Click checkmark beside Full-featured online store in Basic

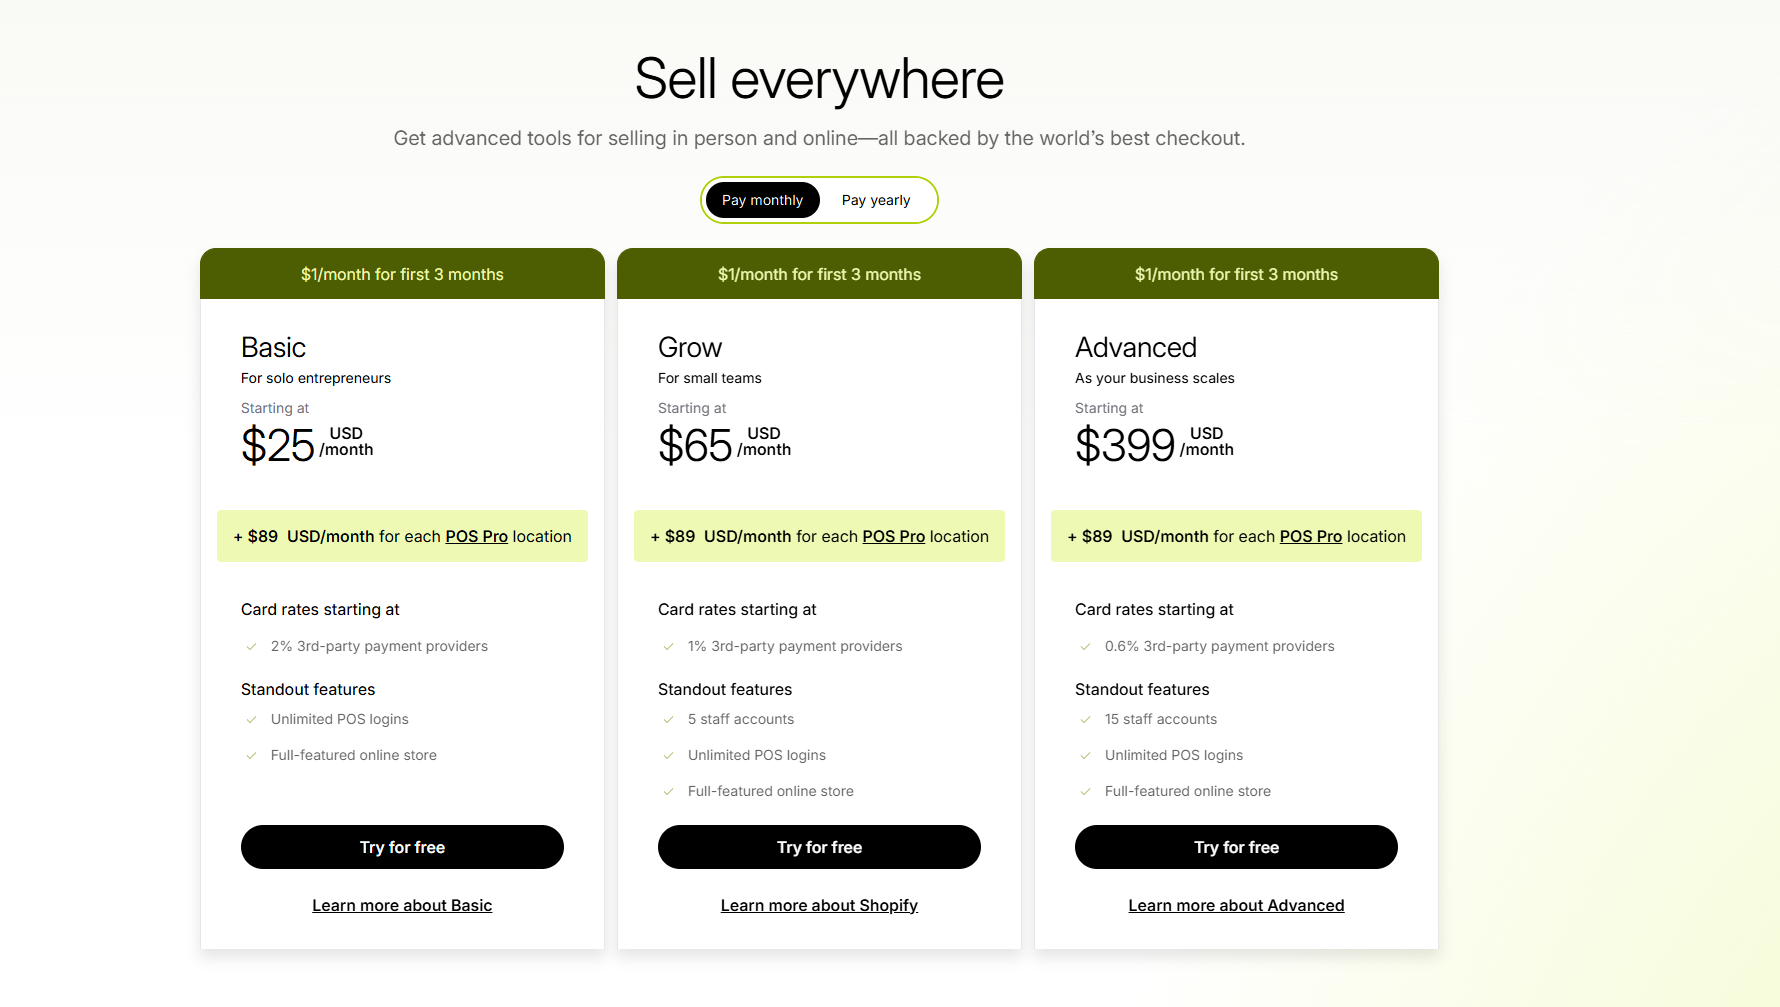[x=251, y=755]
